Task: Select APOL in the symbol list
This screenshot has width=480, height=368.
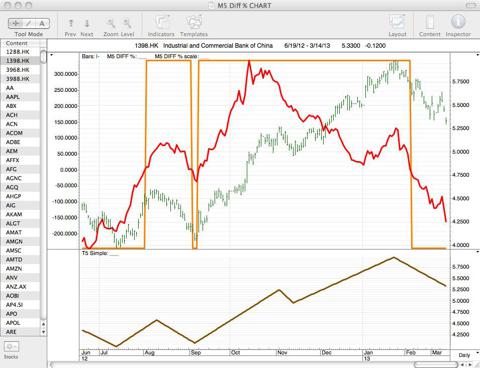Action: tap(21, 322)
